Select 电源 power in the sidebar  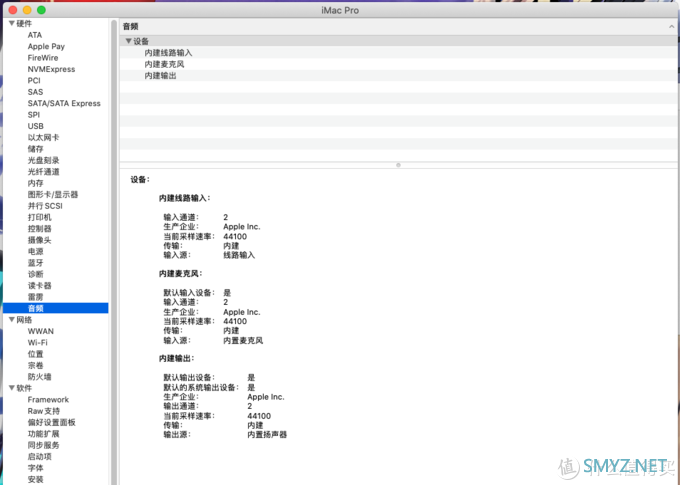click(36, 251)
